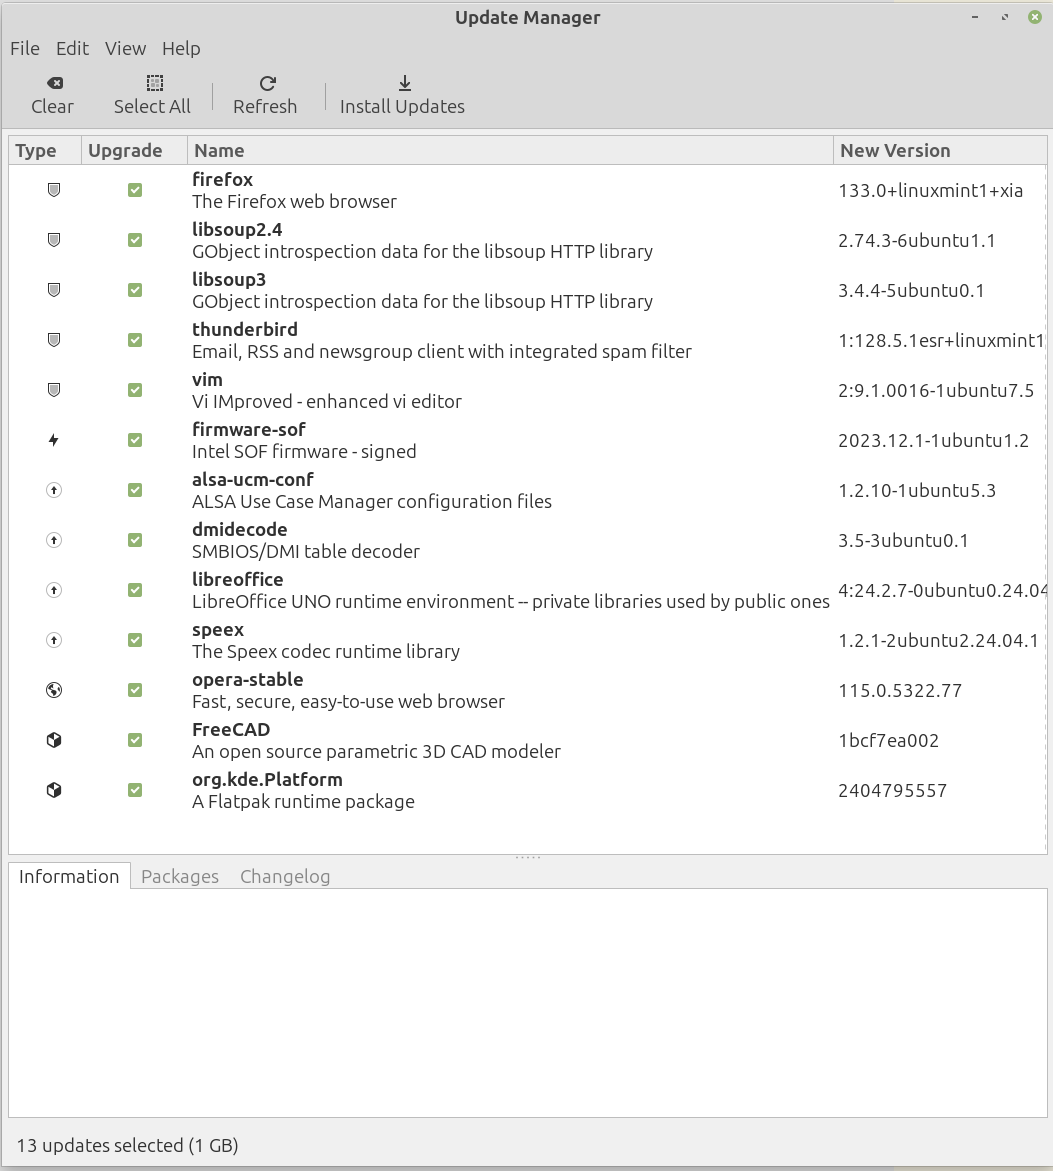This screenshot has height=1171, width=1053.
Task: Toggle the org.kde.Platform upgrade checkbox
Action: point(134,790)
